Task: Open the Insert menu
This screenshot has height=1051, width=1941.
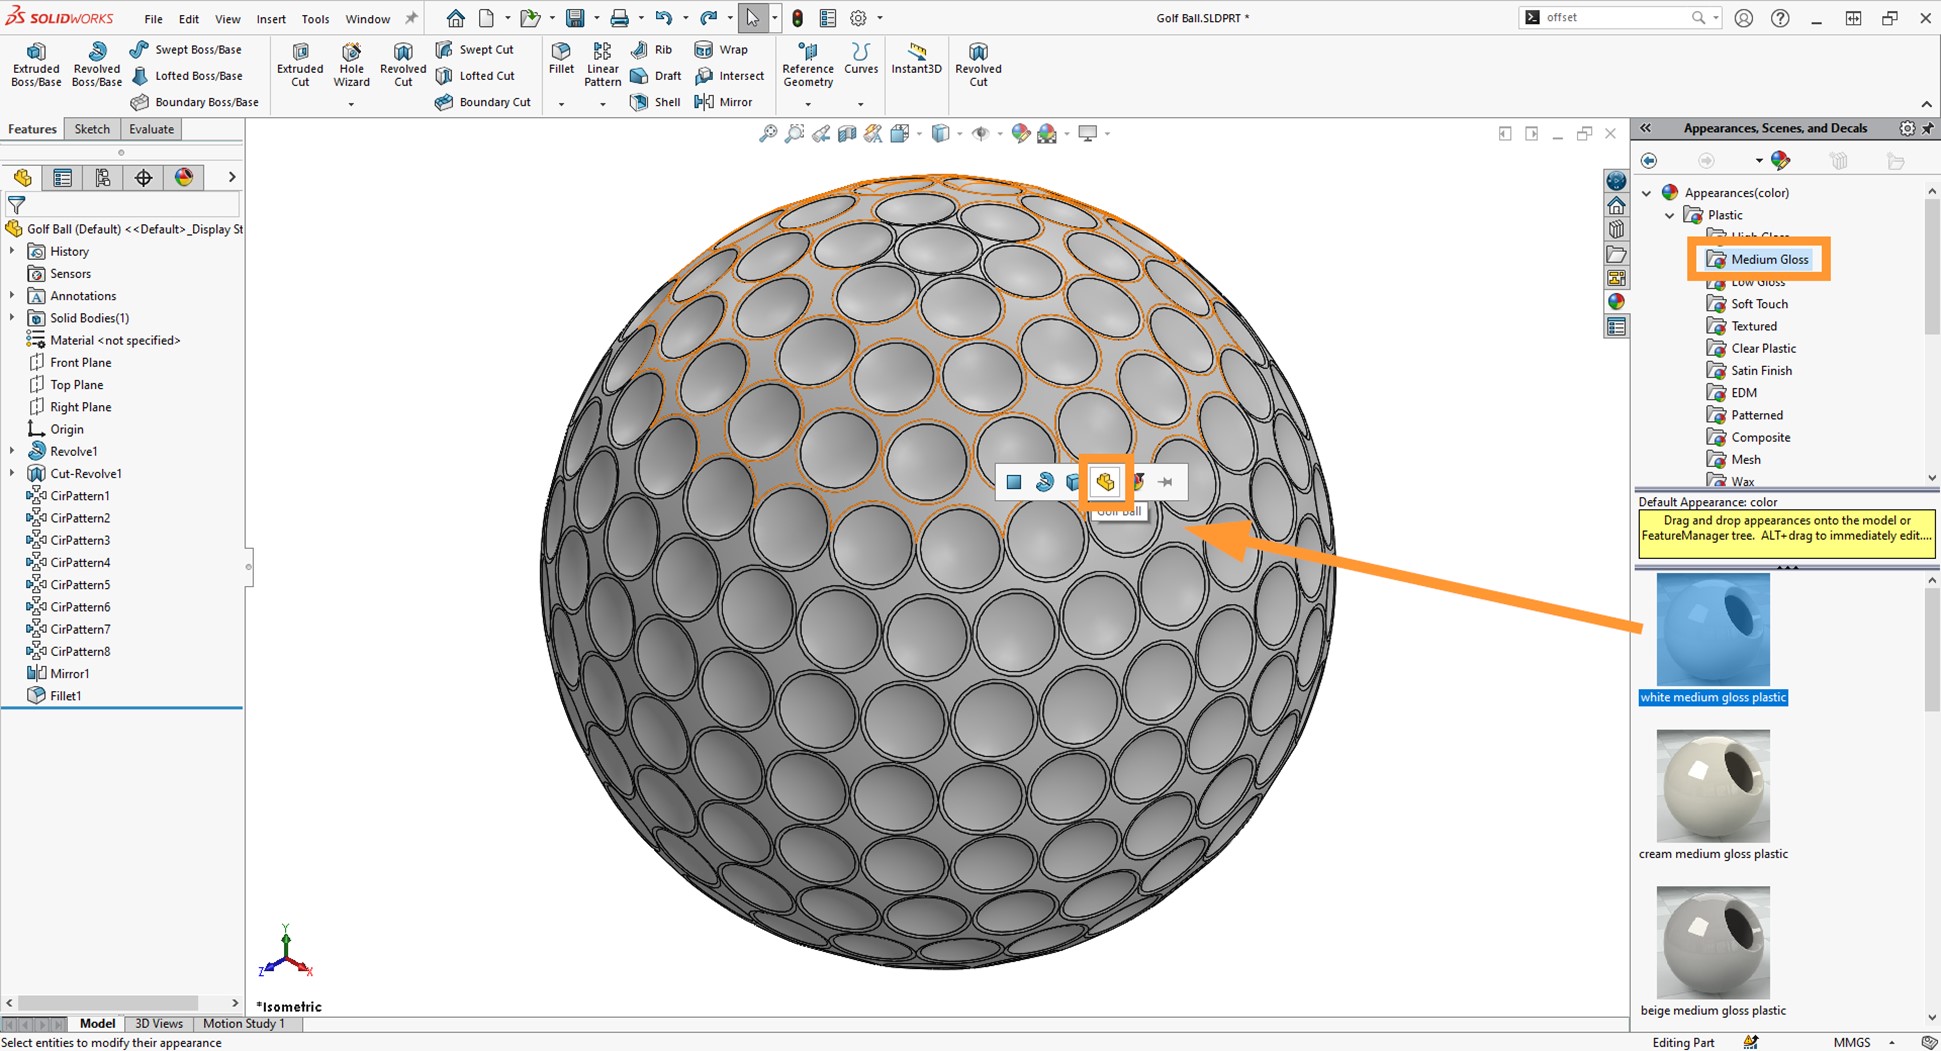Action: [271, 18]
